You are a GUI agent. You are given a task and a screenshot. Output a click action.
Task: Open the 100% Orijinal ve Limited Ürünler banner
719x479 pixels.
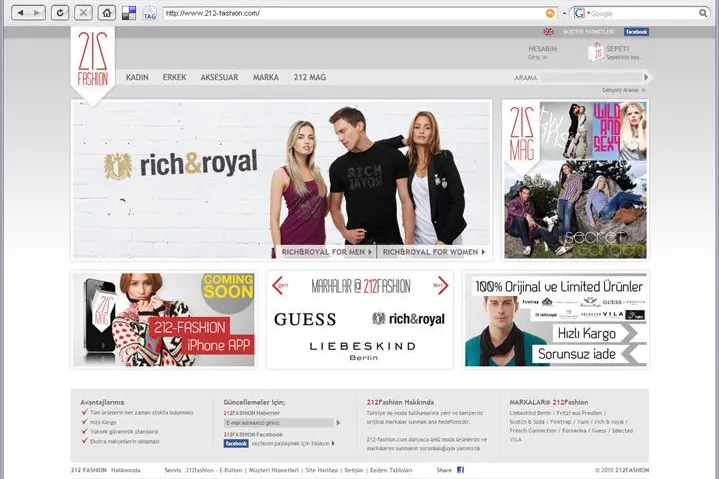556,319
